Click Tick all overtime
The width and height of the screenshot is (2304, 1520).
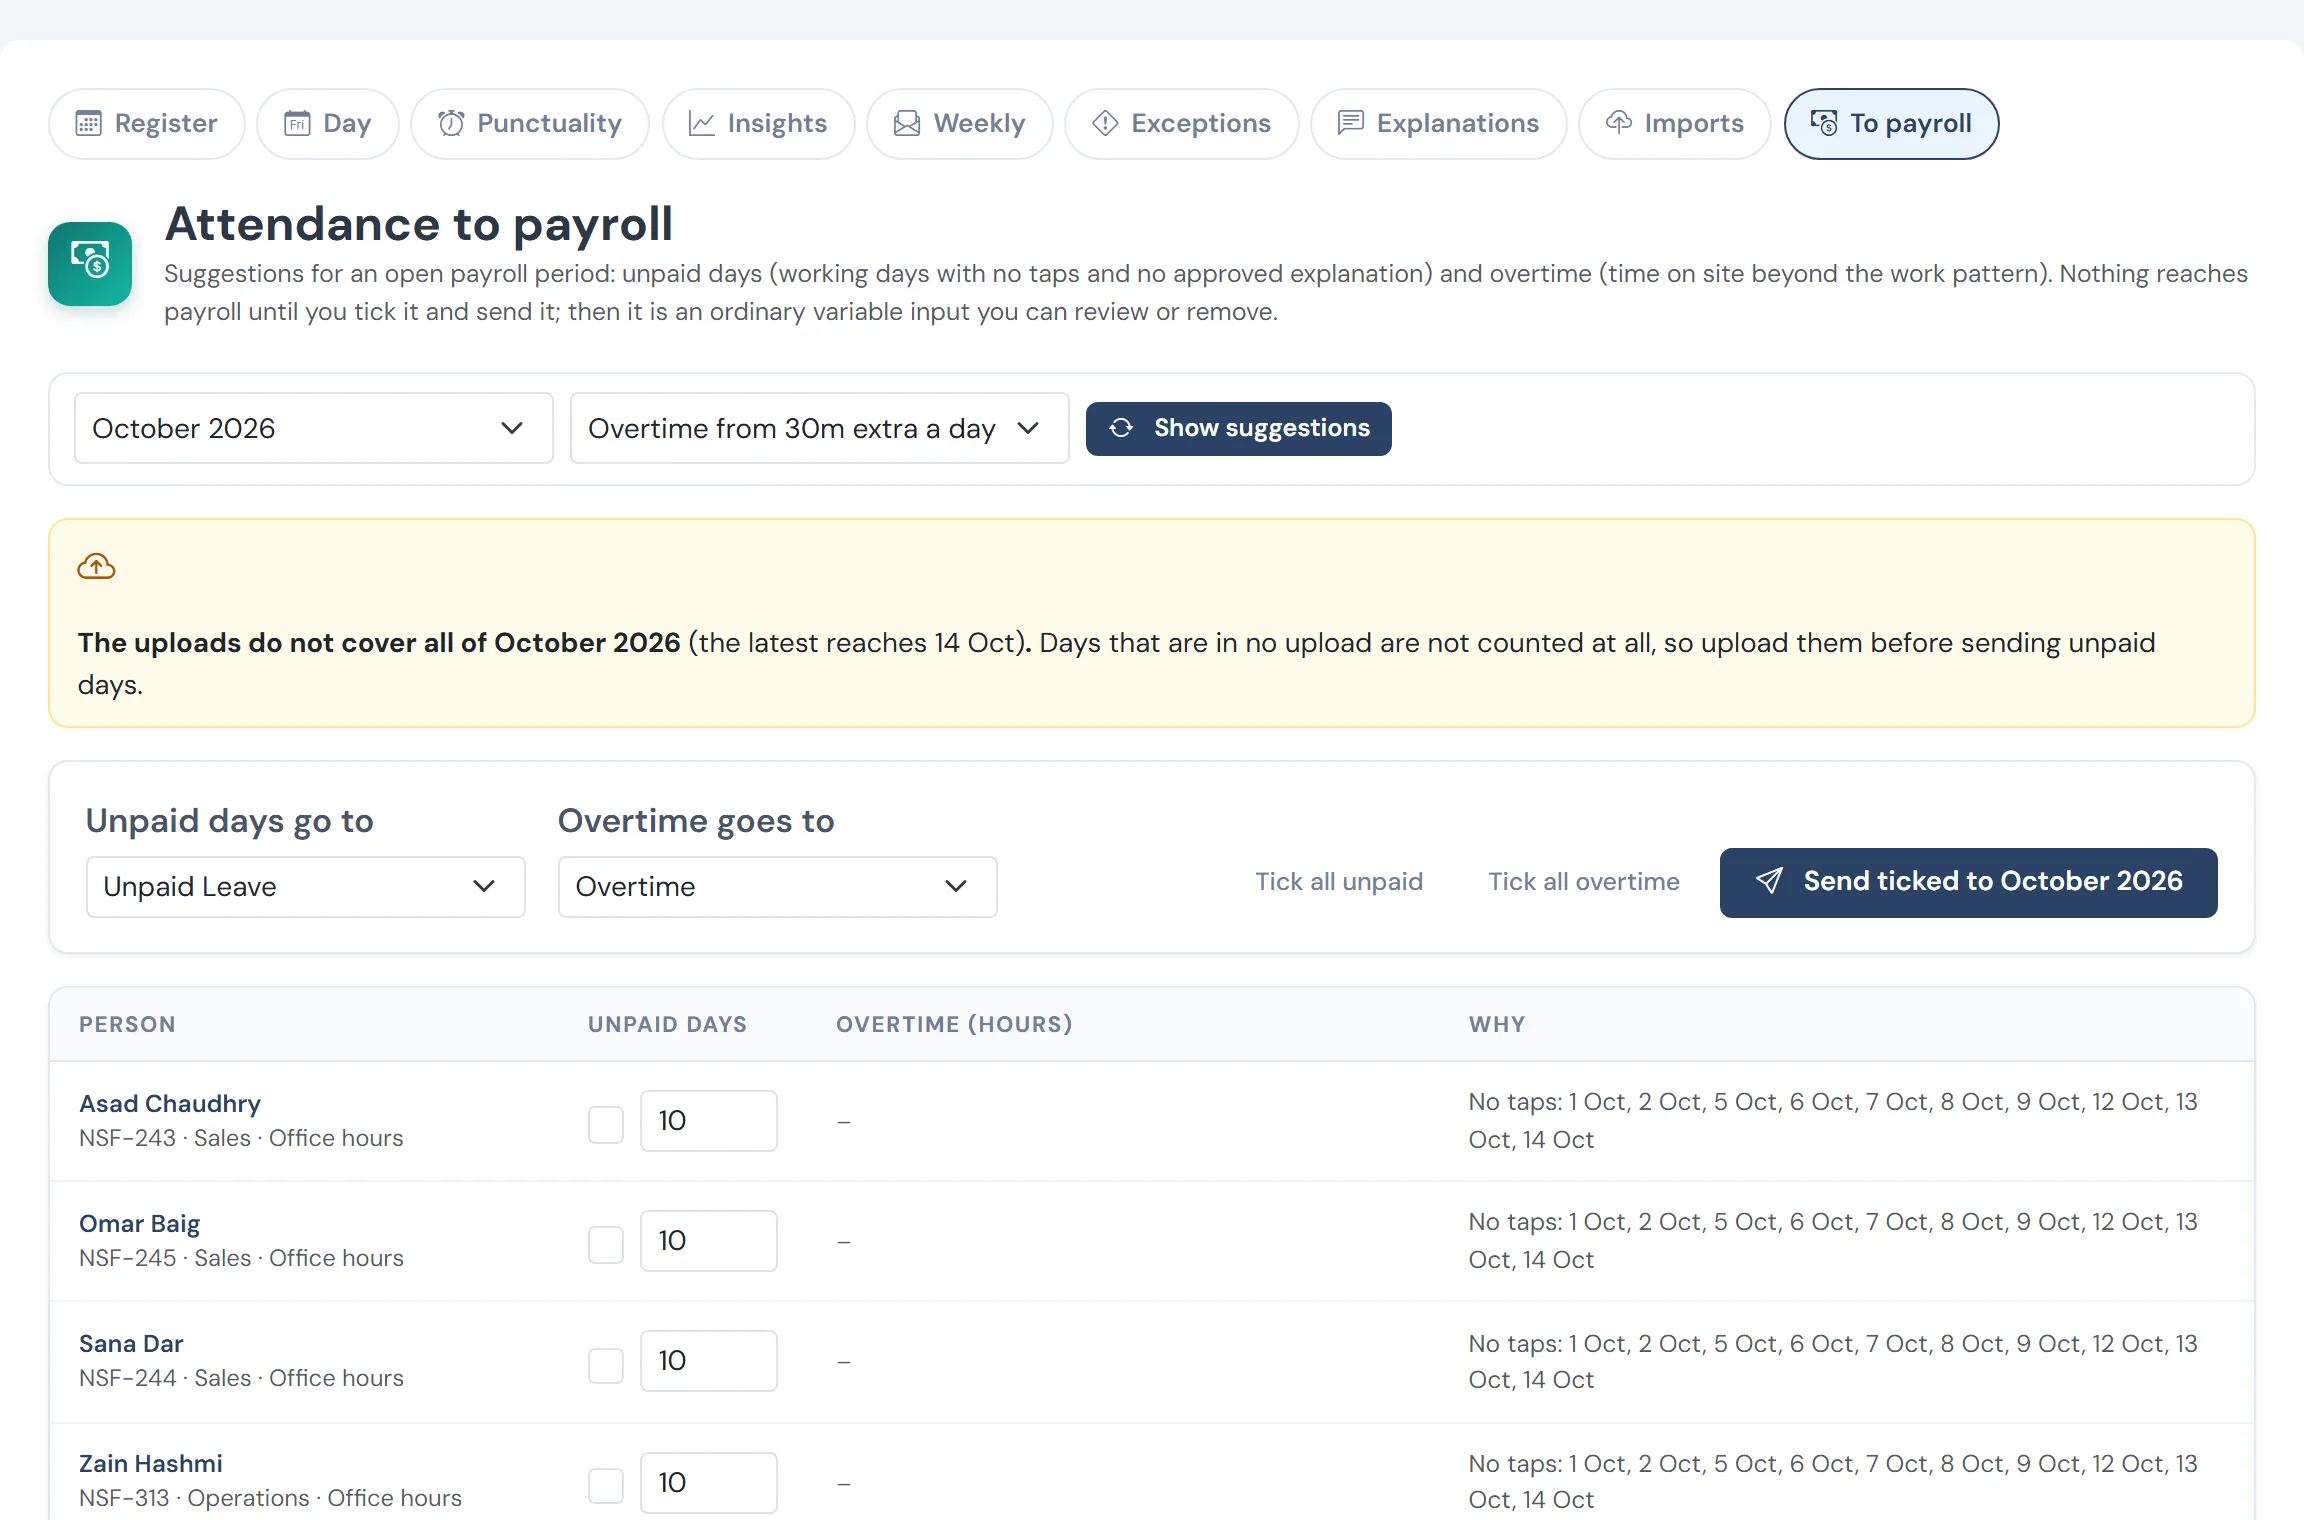[x=1584, y=881]
